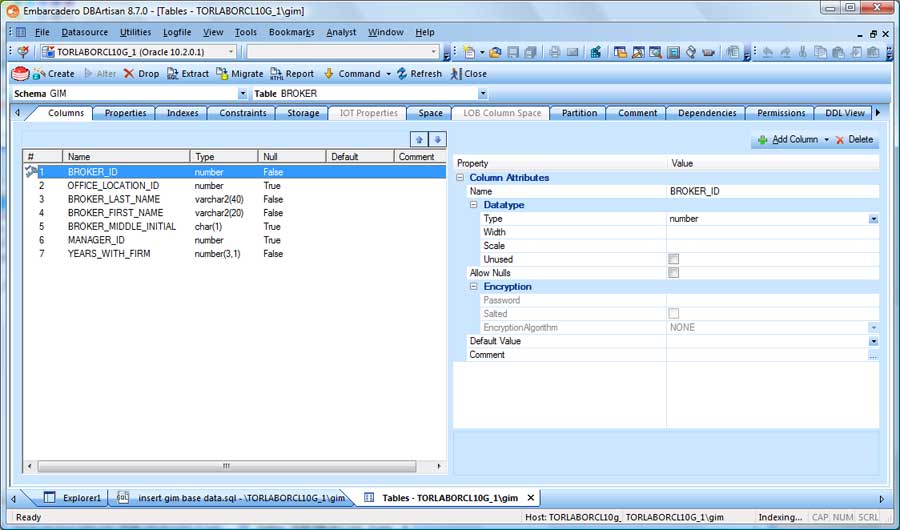Open the Command dropdown arrow

coord(389,74)
